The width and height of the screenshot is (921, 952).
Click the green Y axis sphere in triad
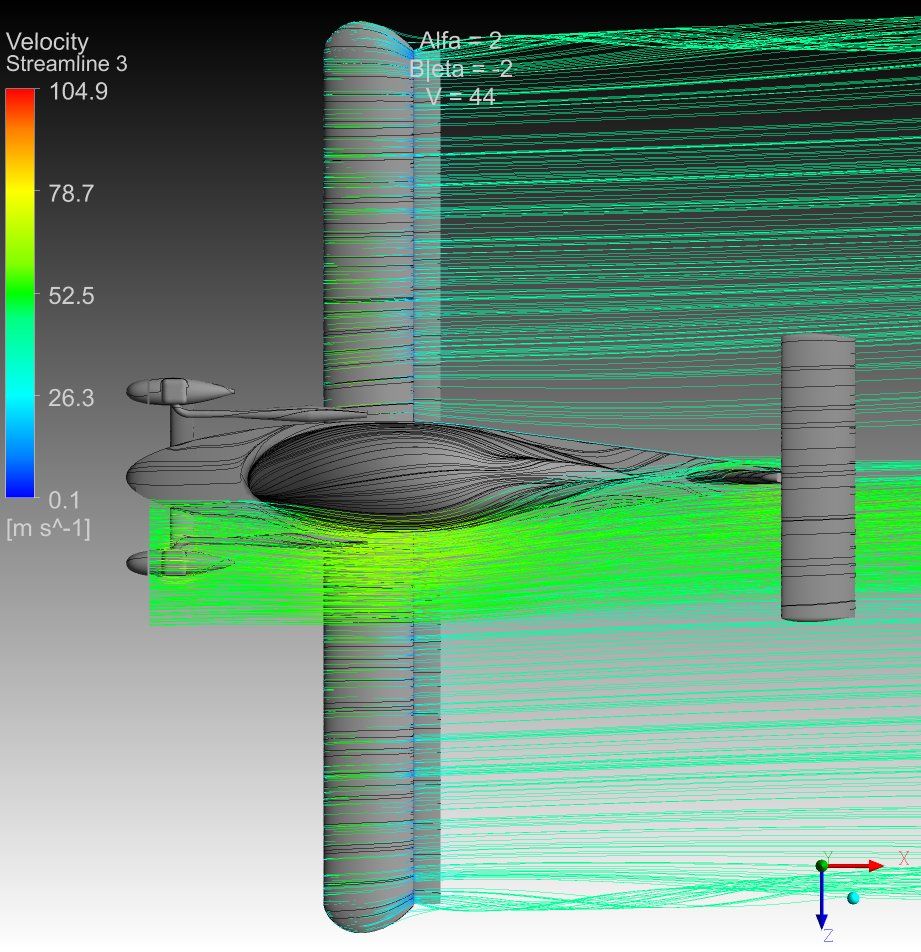pos(822,864)
